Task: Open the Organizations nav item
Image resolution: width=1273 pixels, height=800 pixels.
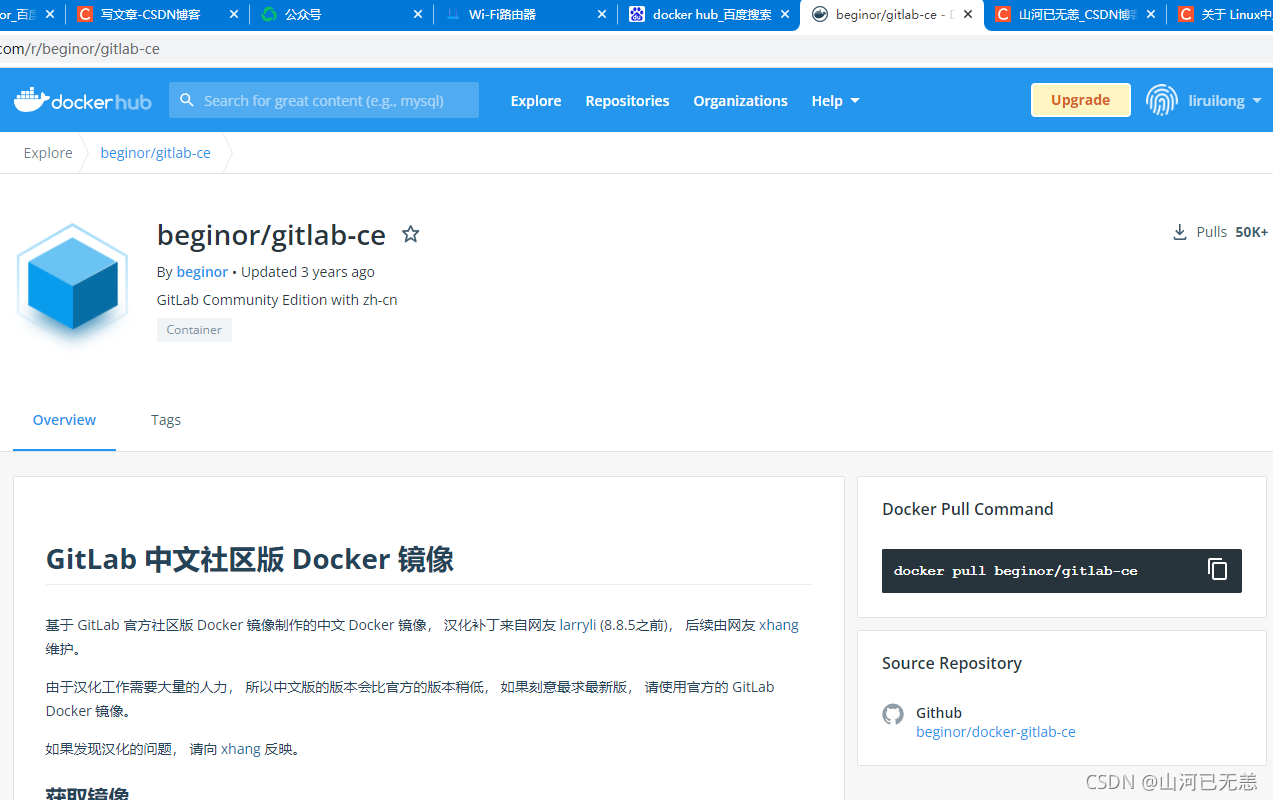Action: pyautogui.click(x=740, y=100)
